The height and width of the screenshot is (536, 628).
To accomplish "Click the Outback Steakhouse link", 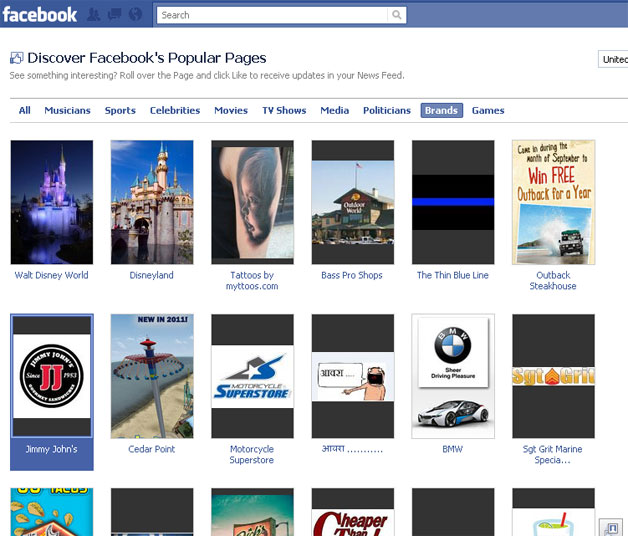I will click(553, 280).
